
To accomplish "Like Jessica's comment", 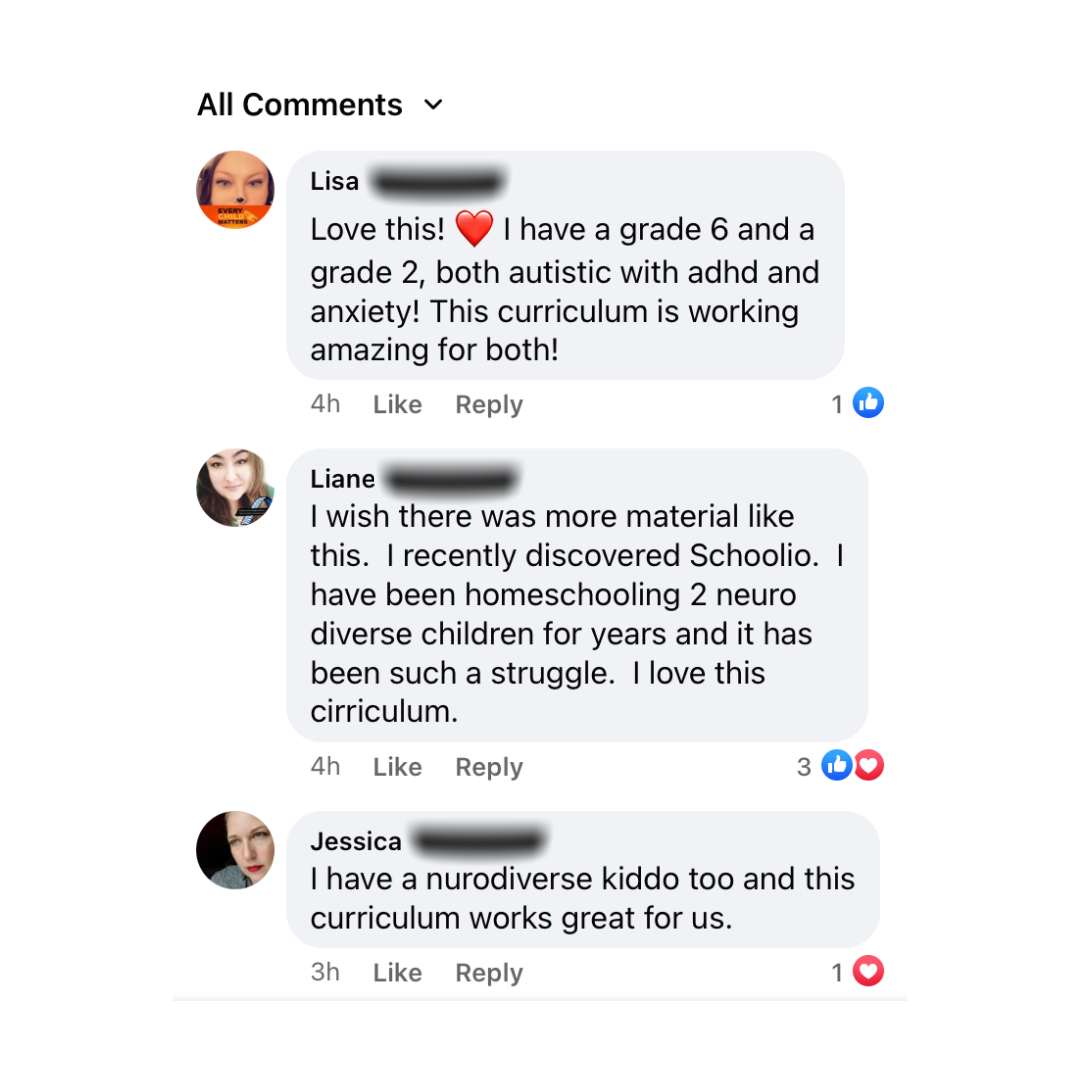I will pyautogui.click(x=397, y=973).
